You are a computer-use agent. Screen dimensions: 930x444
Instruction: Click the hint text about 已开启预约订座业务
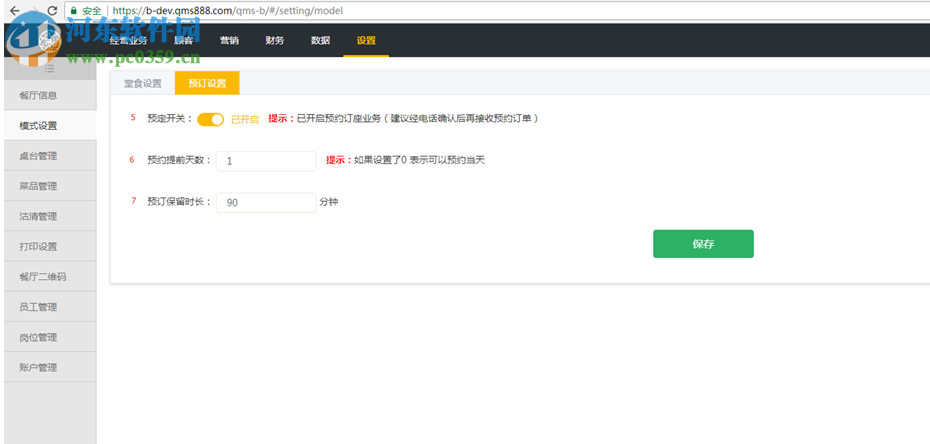418,119
